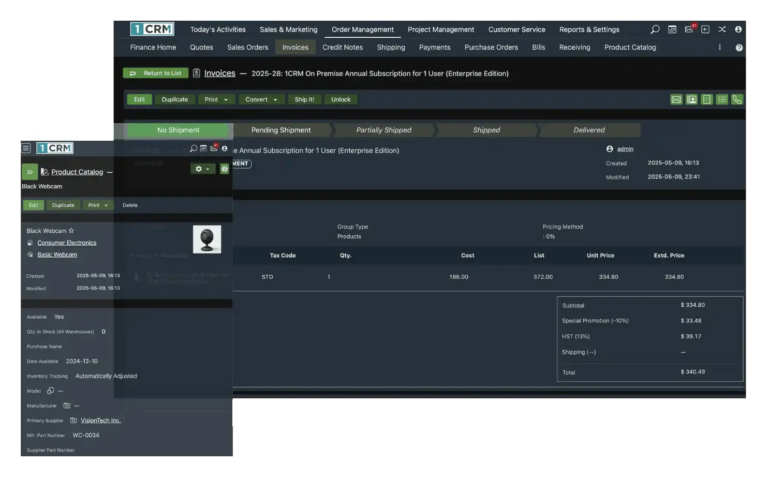Click green email envelope action icon
The image size is (768, 477).
[676, 99]
